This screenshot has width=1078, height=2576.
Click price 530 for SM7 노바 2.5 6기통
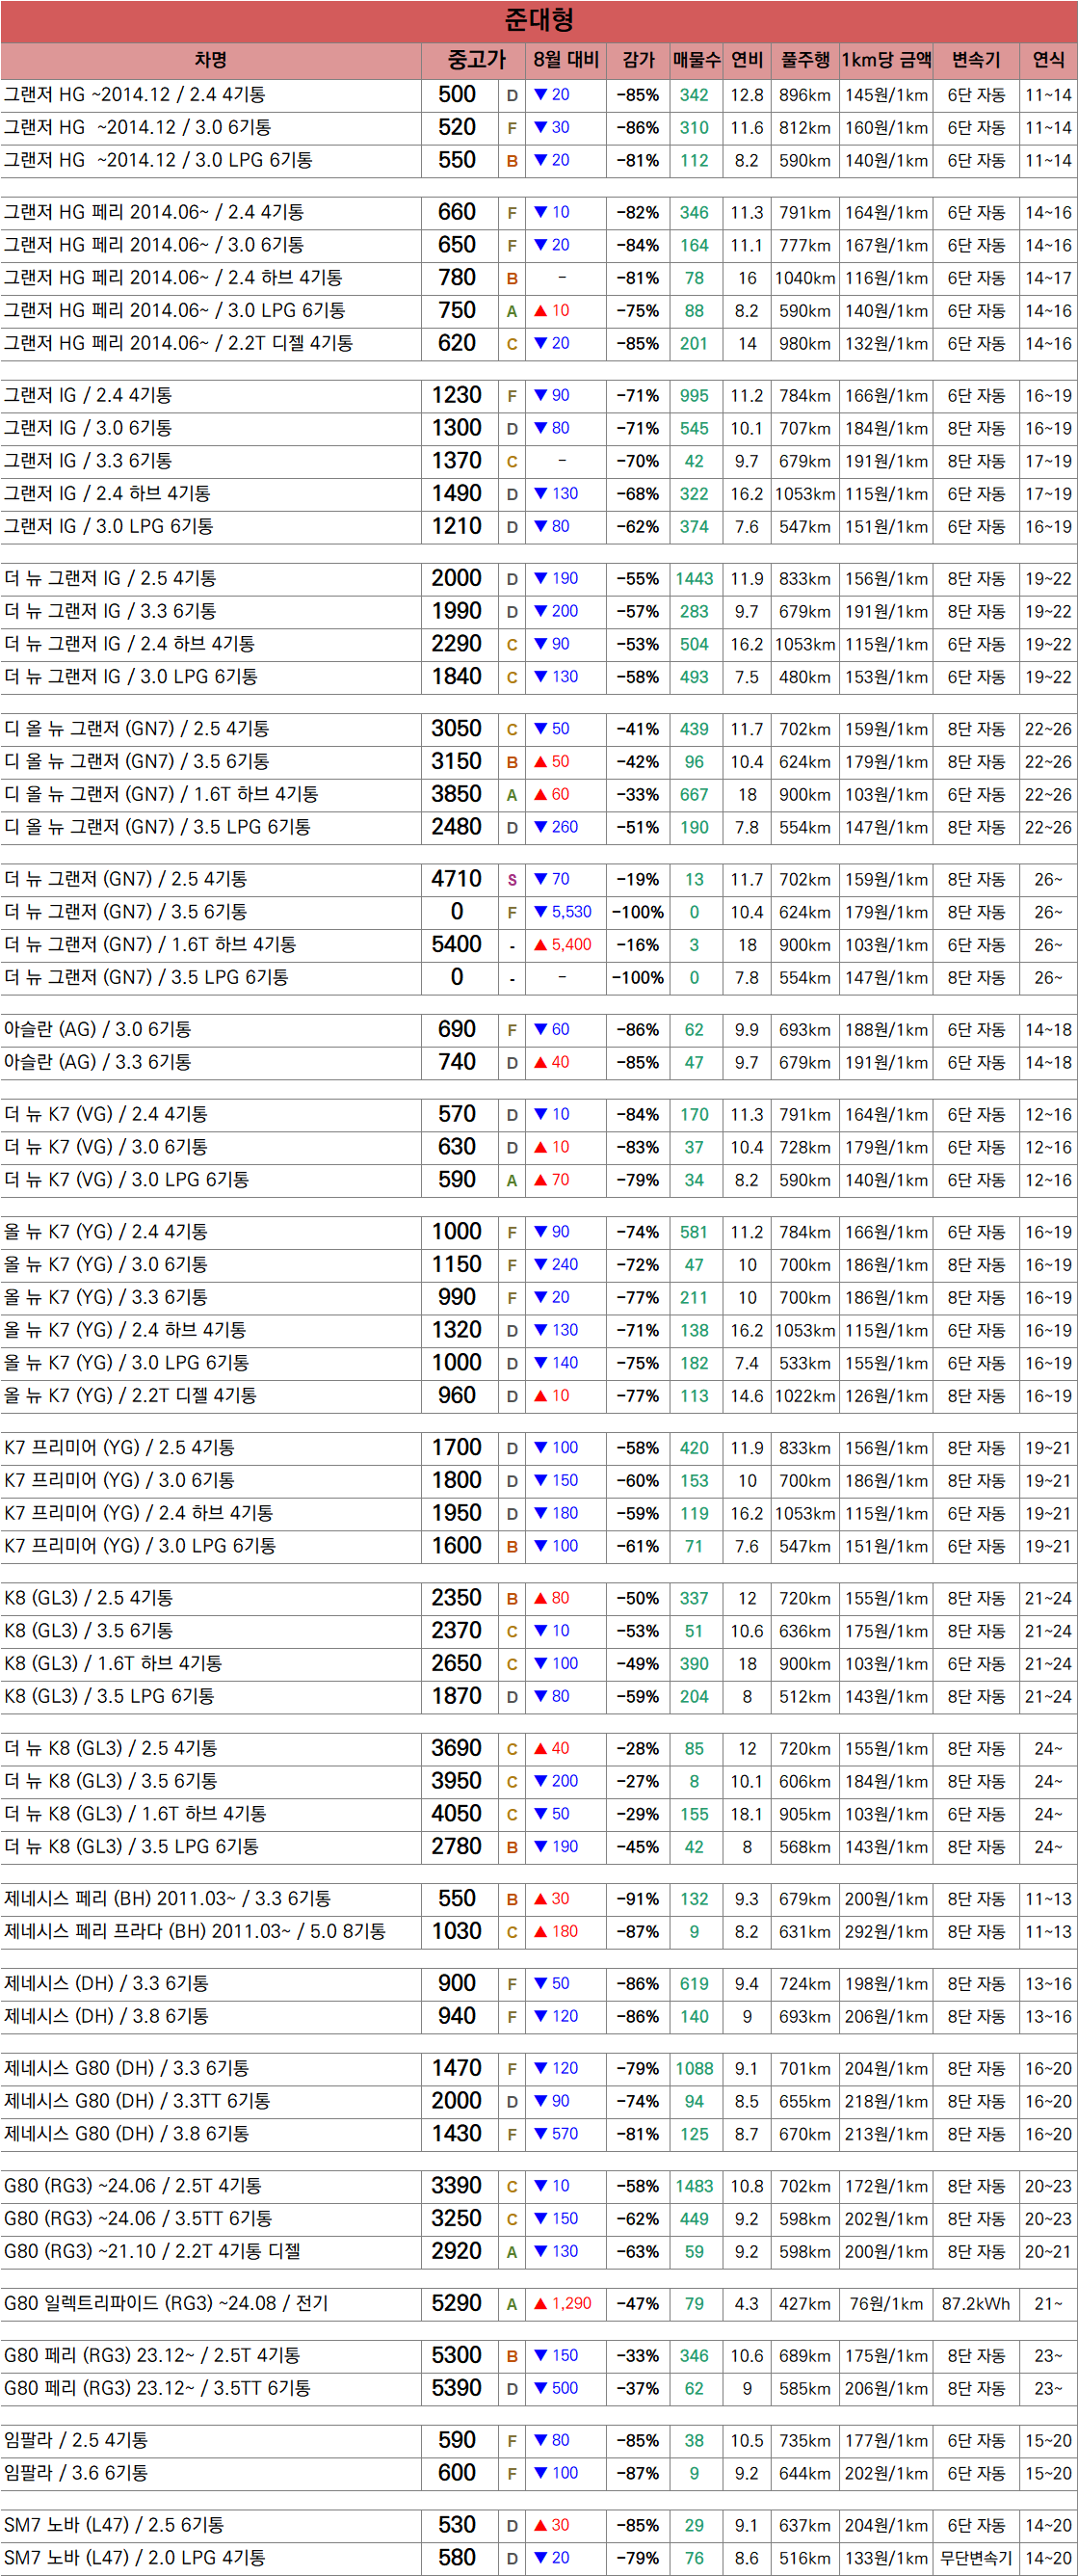point(457,2525)
